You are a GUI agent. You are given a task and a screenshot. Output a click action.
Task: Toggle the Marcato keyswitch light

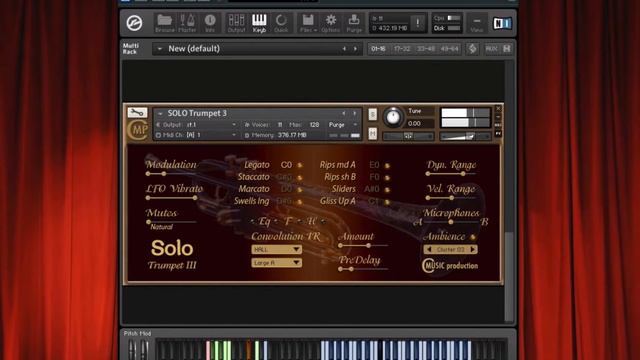click(300, 189)
